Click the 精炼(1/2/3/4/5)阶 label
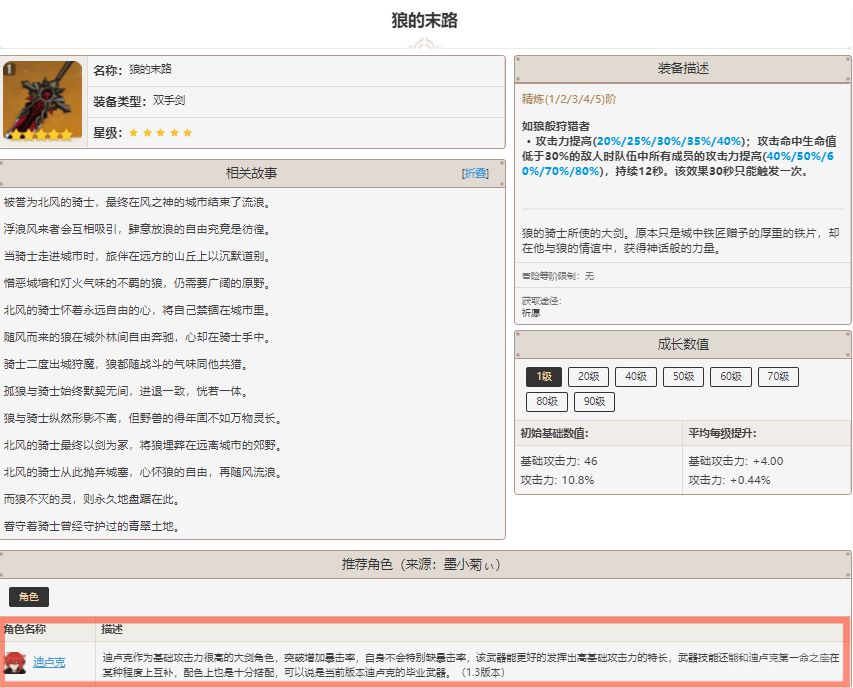The width and height of the screenshot is (853, 688). [x=569, y=99]
